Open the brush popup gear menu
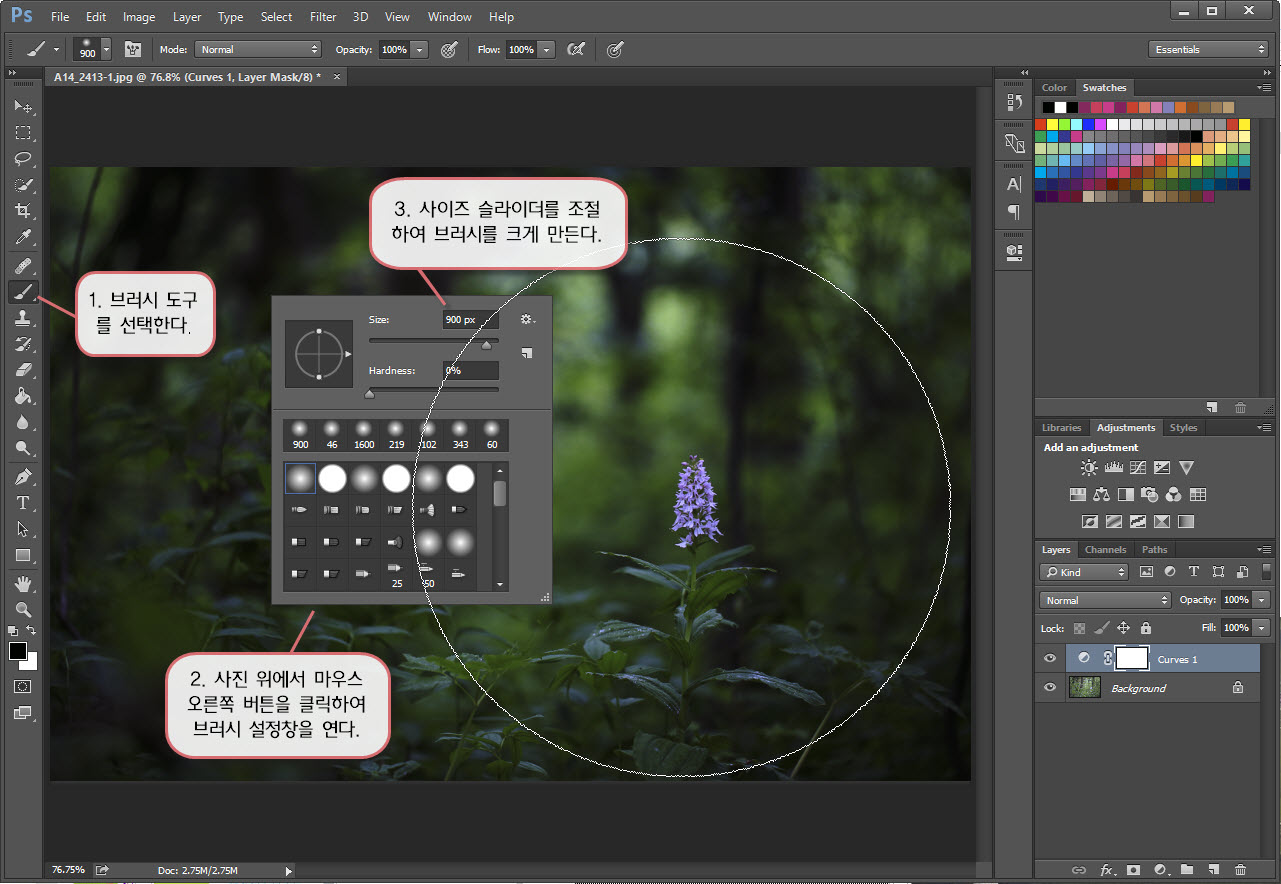 click(x=528, y=320)
